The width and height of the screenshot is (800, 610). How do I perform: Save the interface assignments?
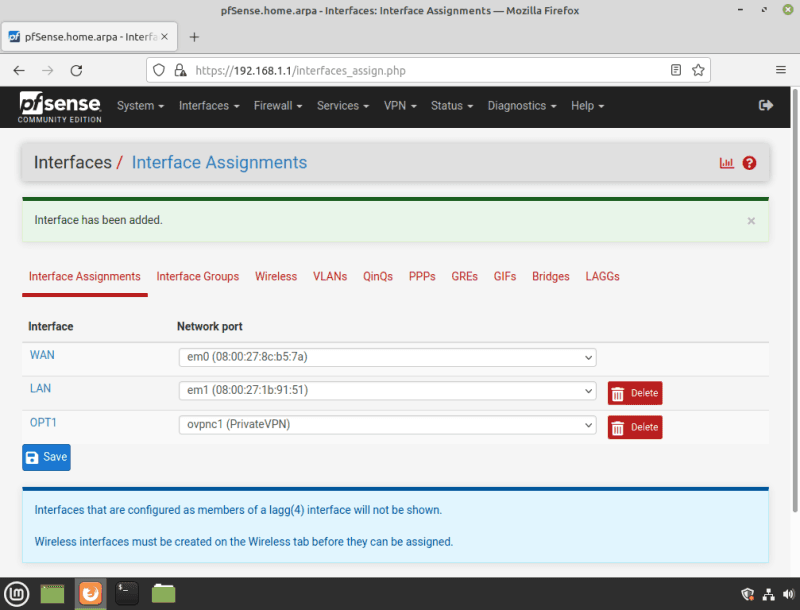[x=46, y=457]
